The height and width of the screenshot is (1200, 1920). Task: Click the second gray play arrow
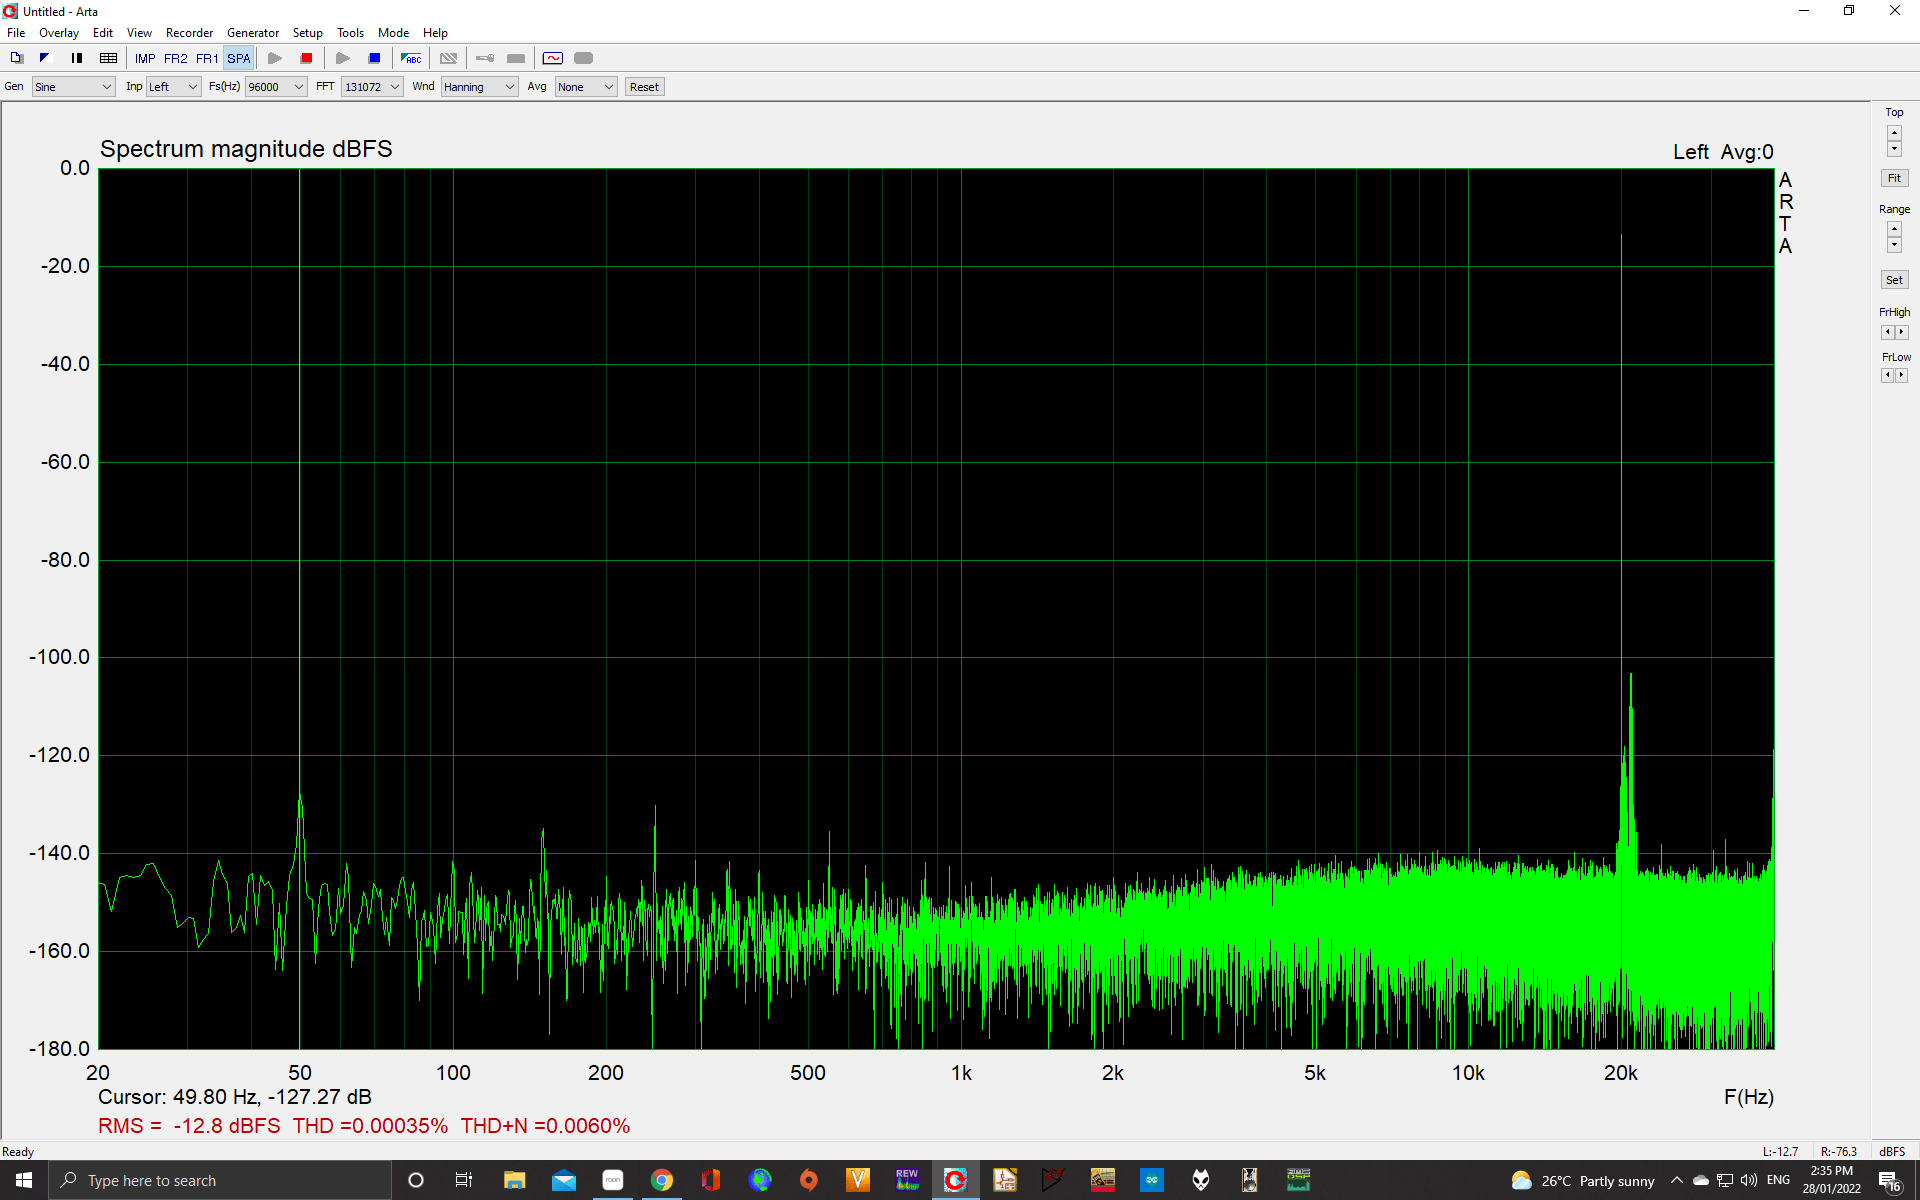[343, 58]
